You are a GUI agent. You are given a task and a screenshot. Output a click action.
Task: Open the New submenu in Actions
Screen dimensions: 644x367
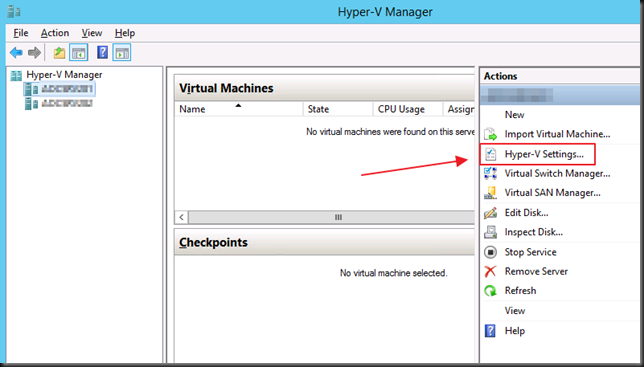coord(515,115)
